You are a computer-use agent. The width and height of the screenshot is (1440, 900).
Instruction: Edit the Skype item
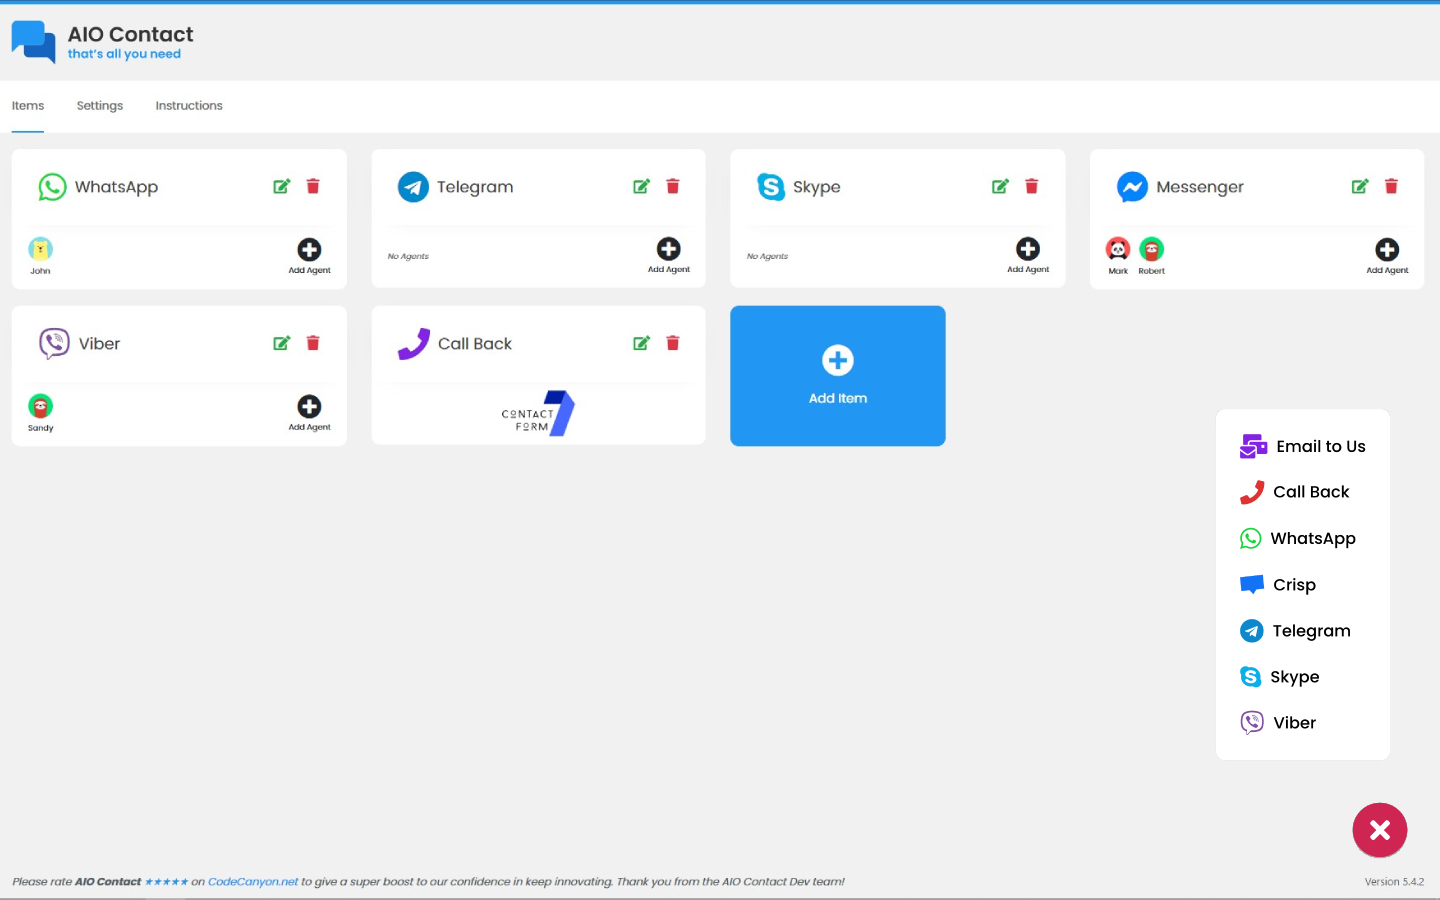tap(1000, 186)
